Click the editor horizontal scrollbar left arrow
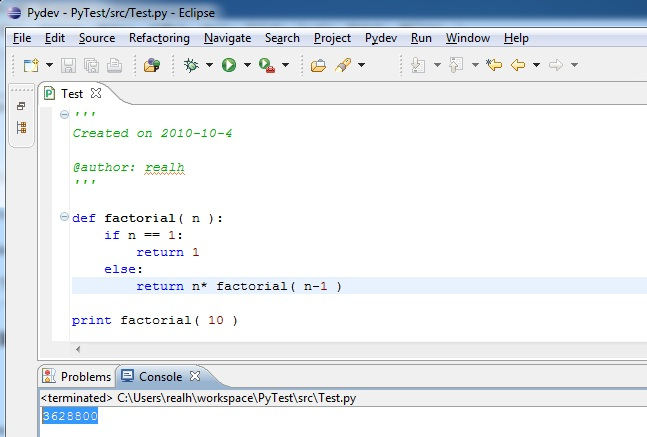The image size is (647, 437). (79, 350)
